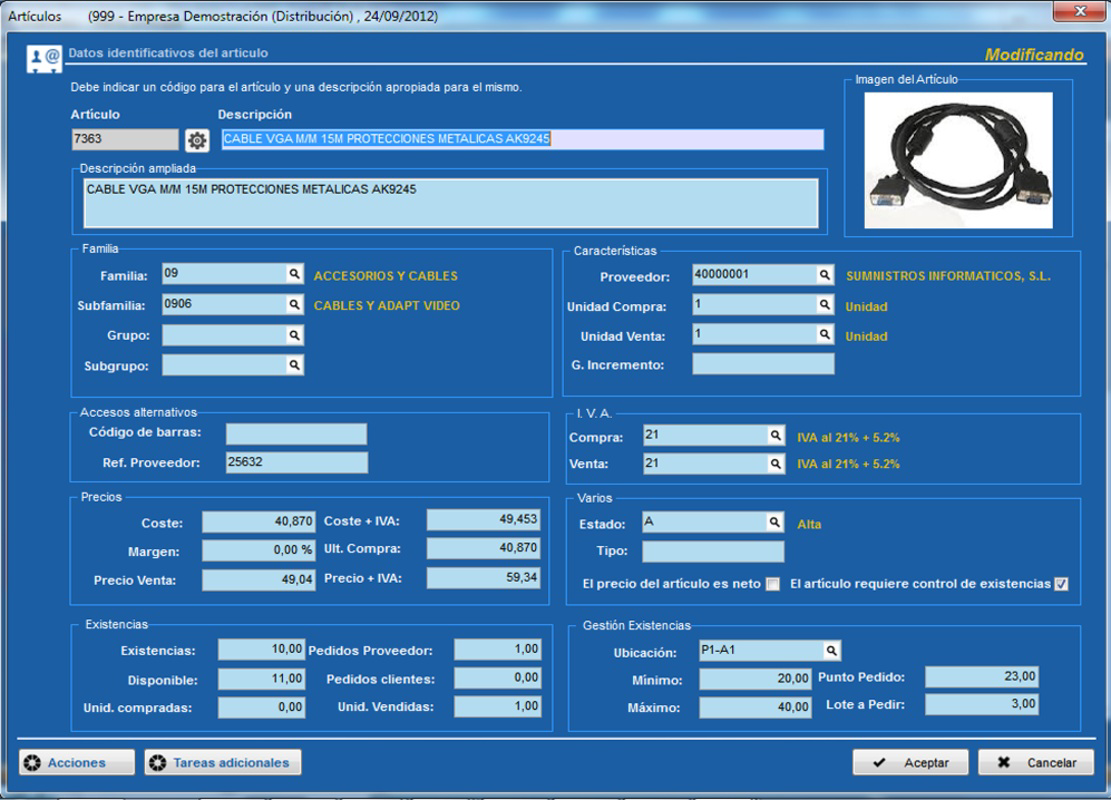Open Subgrupo search magnifier

[x=294, y=365]
